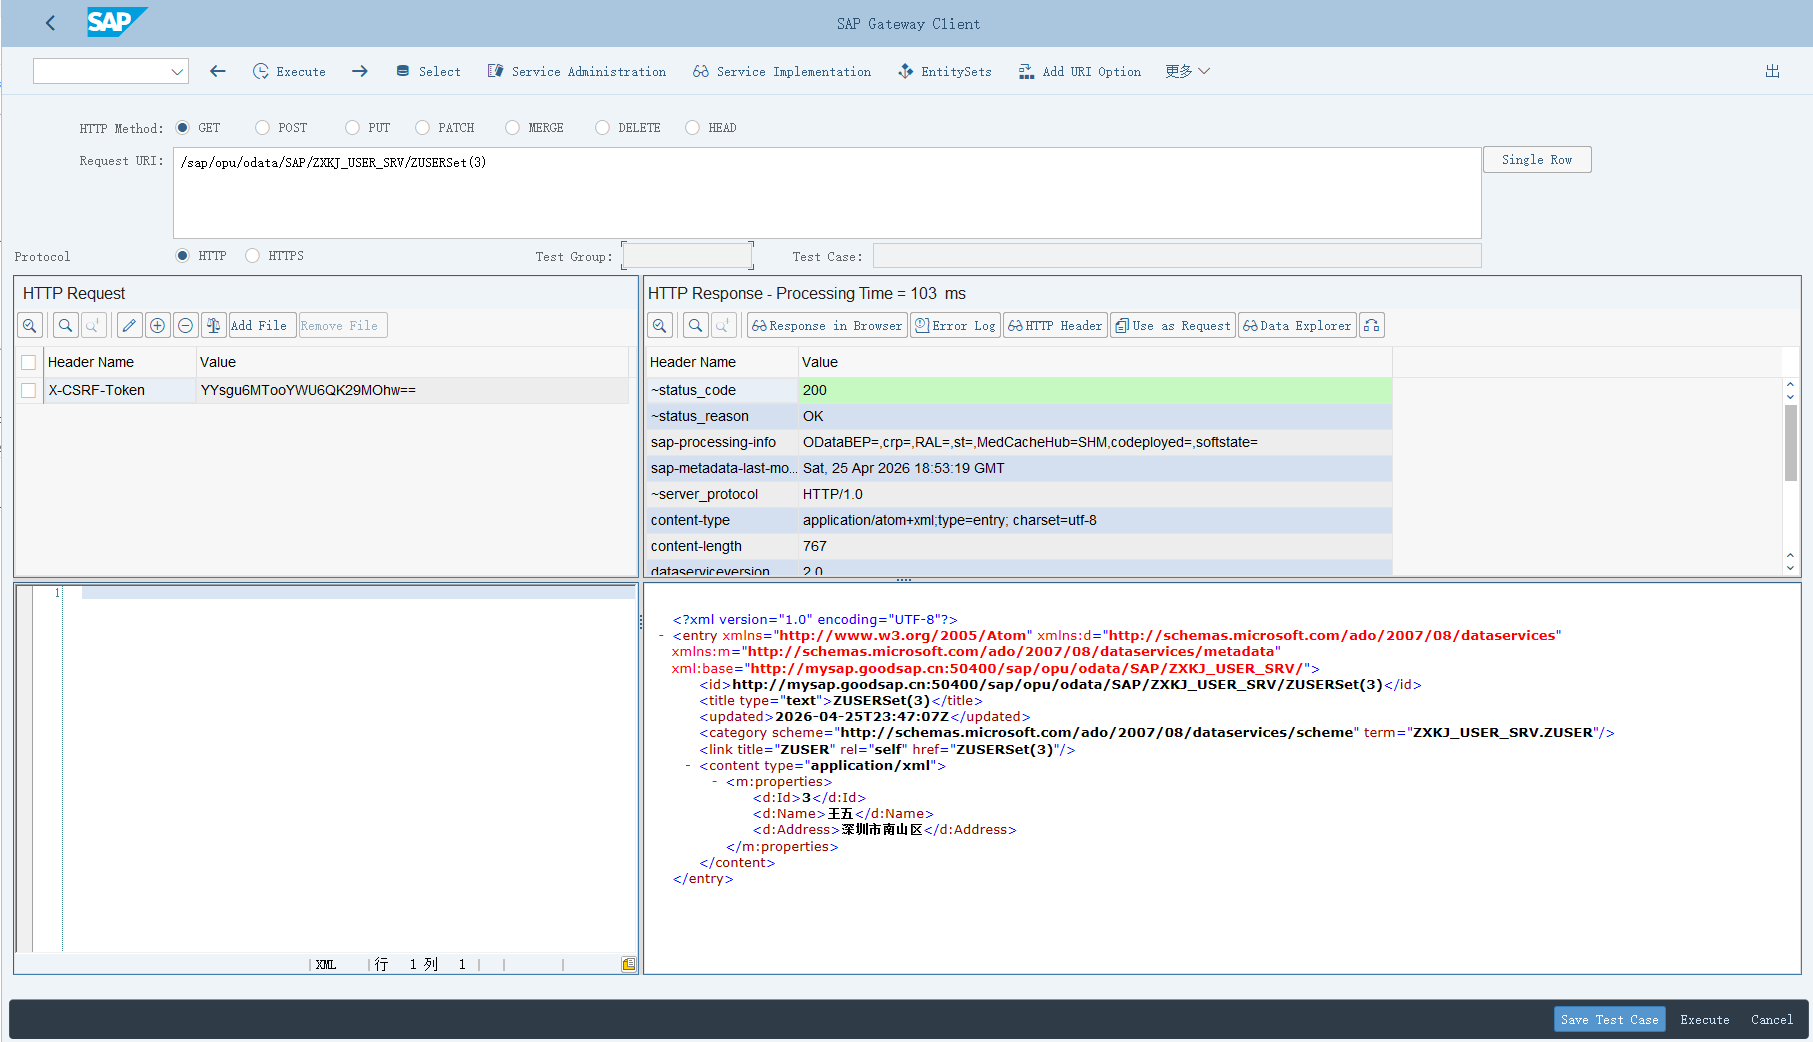Choose the HTTPS protocol radio button
1813x1042 pixels.
pos(252,255)
